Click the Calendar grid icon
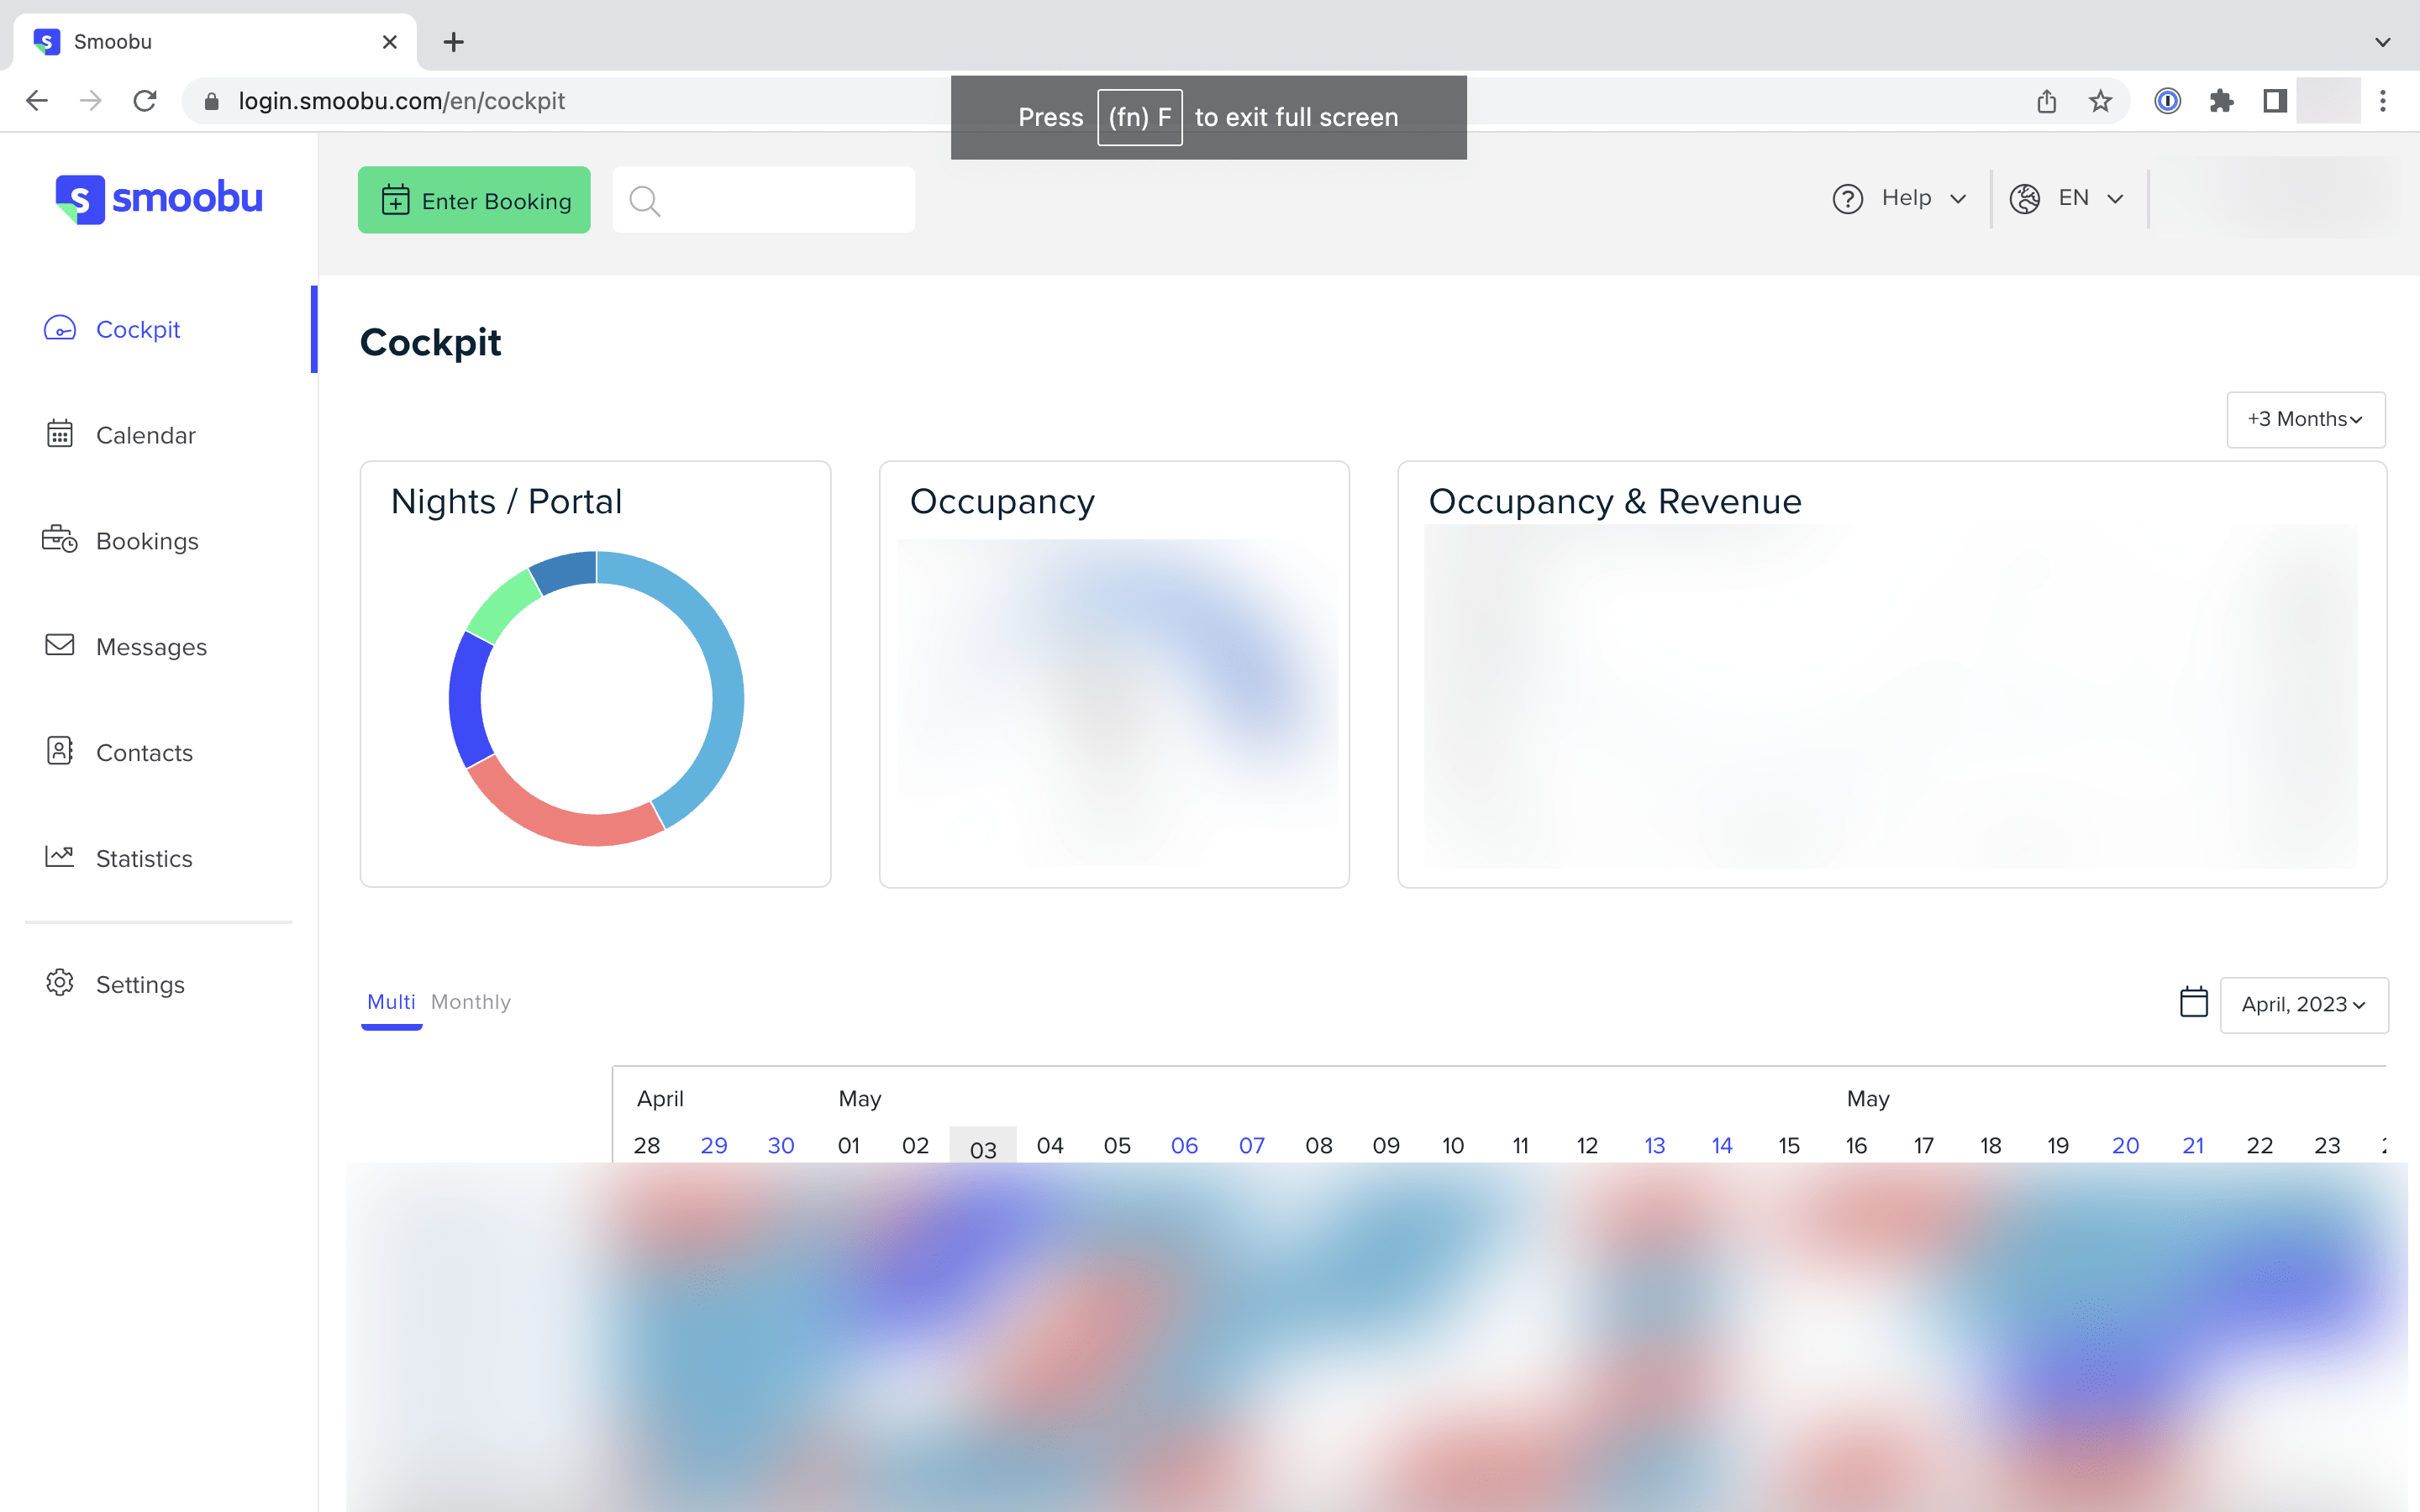Image resolution: width=2420 pixels, height=1512 pixels. pyautogui.click(x=60, y=434)
